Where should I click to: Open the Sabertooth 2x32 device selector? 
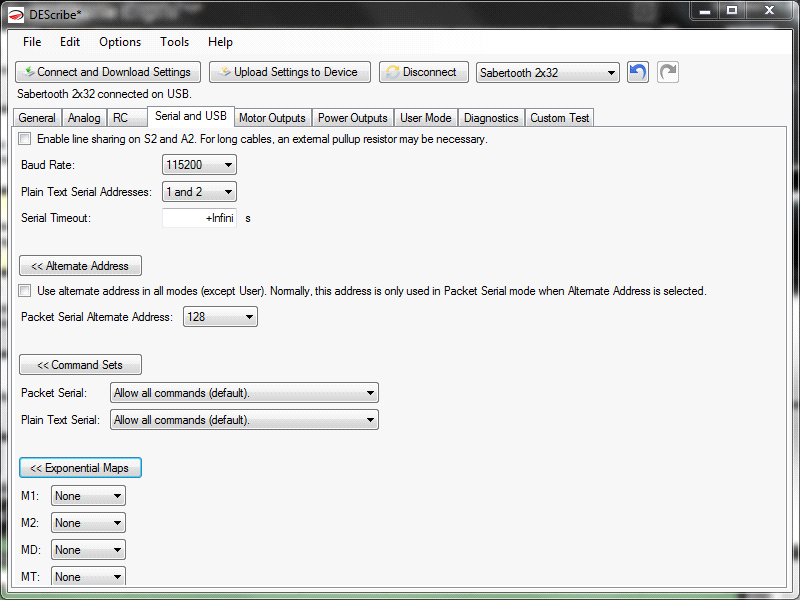[547, 72]
